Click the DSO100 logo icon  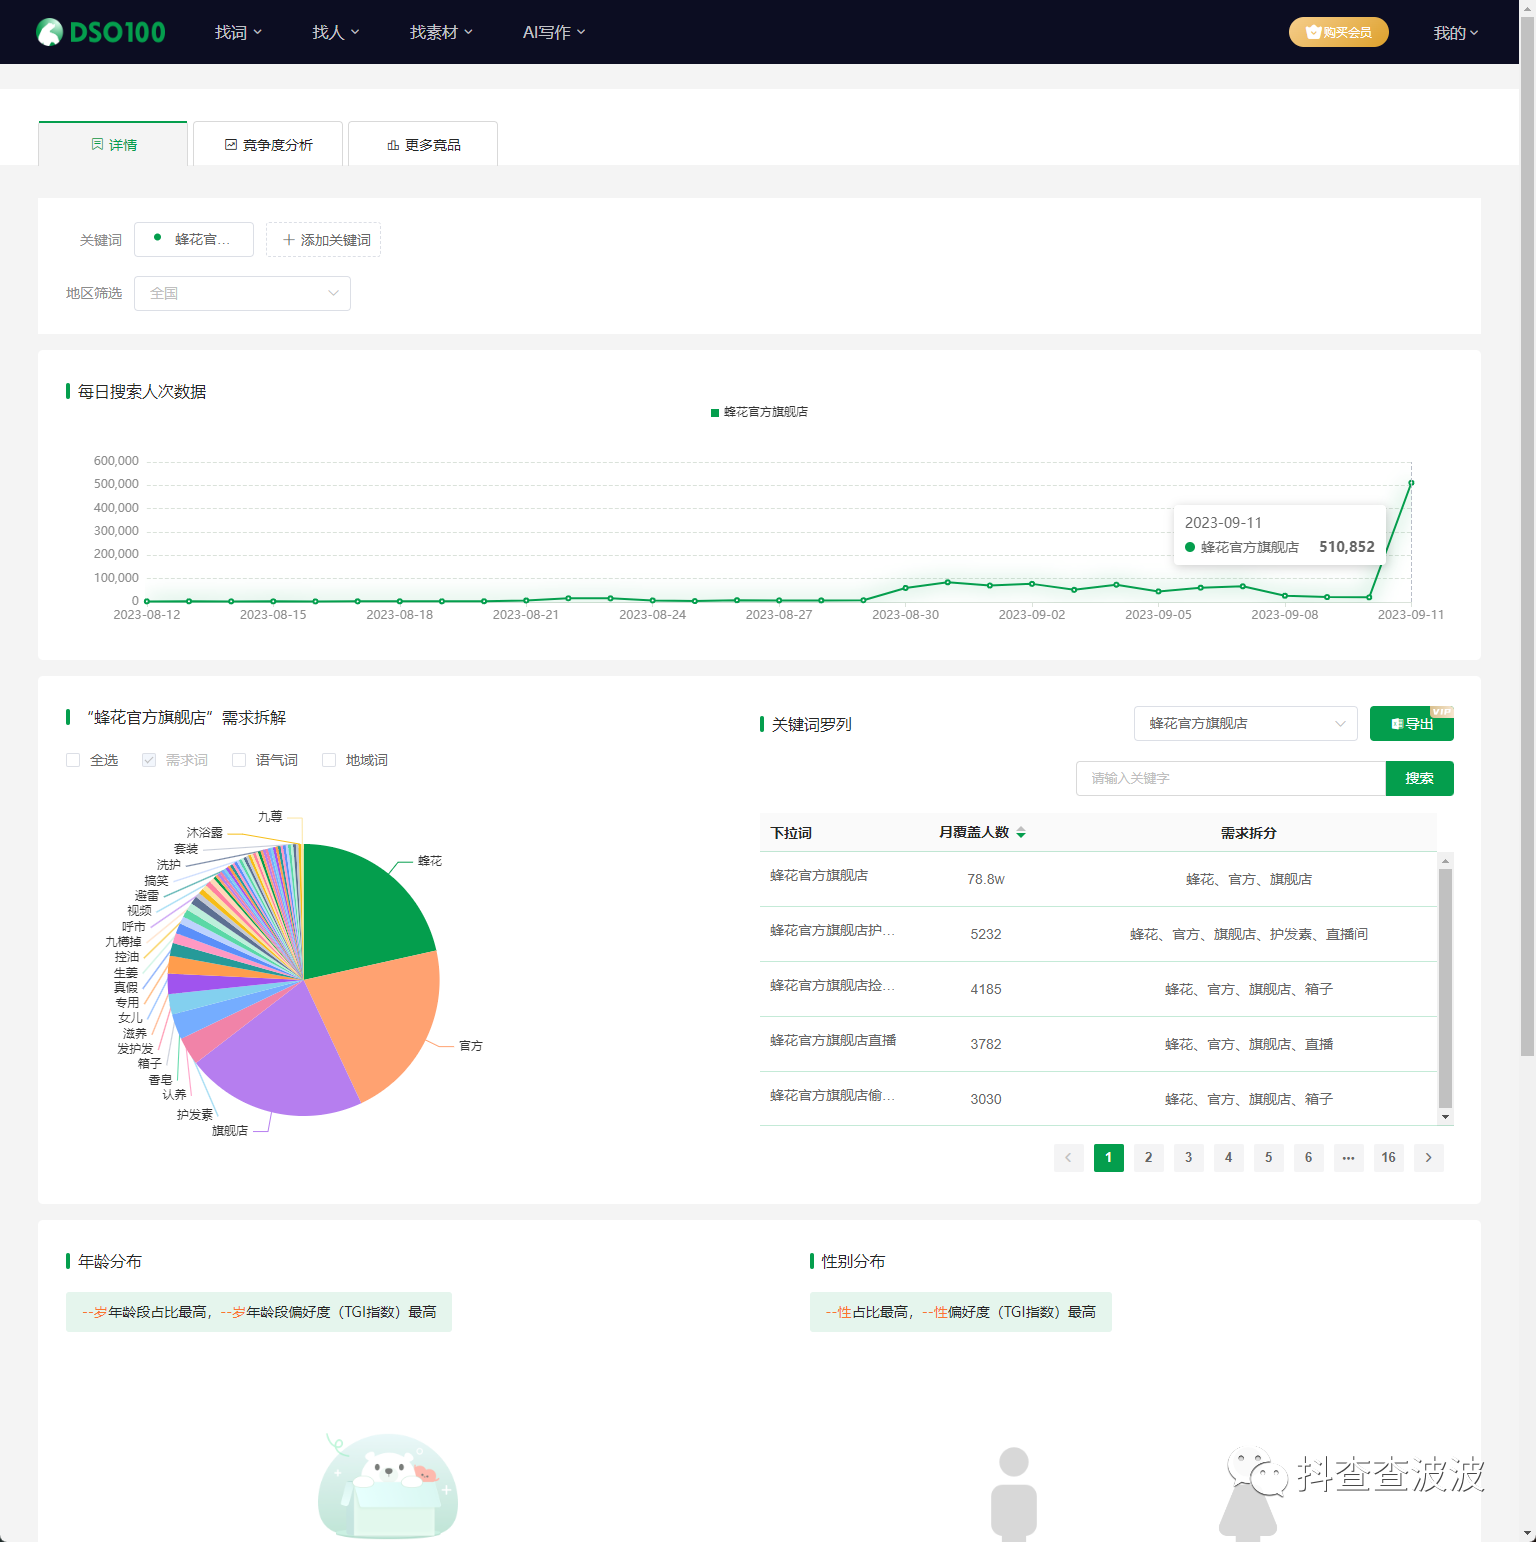(x=49, y=32)
